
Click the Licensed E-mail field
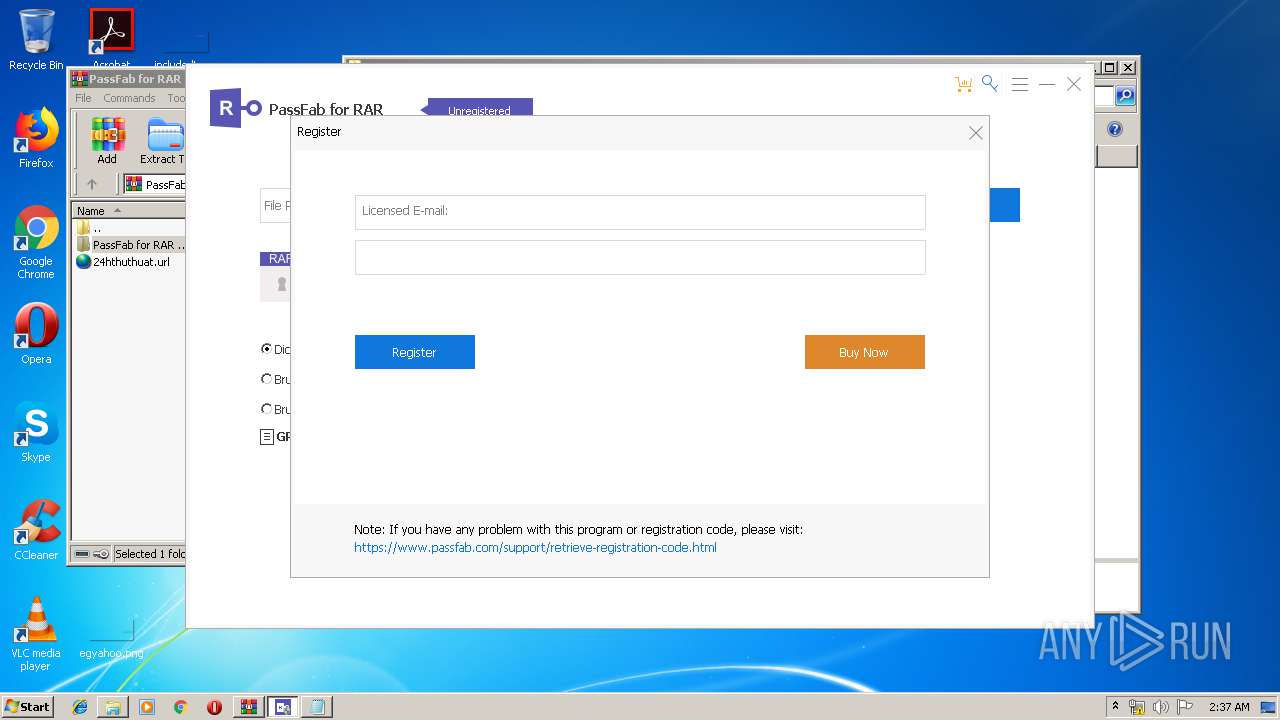pyautogui.click(x=640, y=212)
